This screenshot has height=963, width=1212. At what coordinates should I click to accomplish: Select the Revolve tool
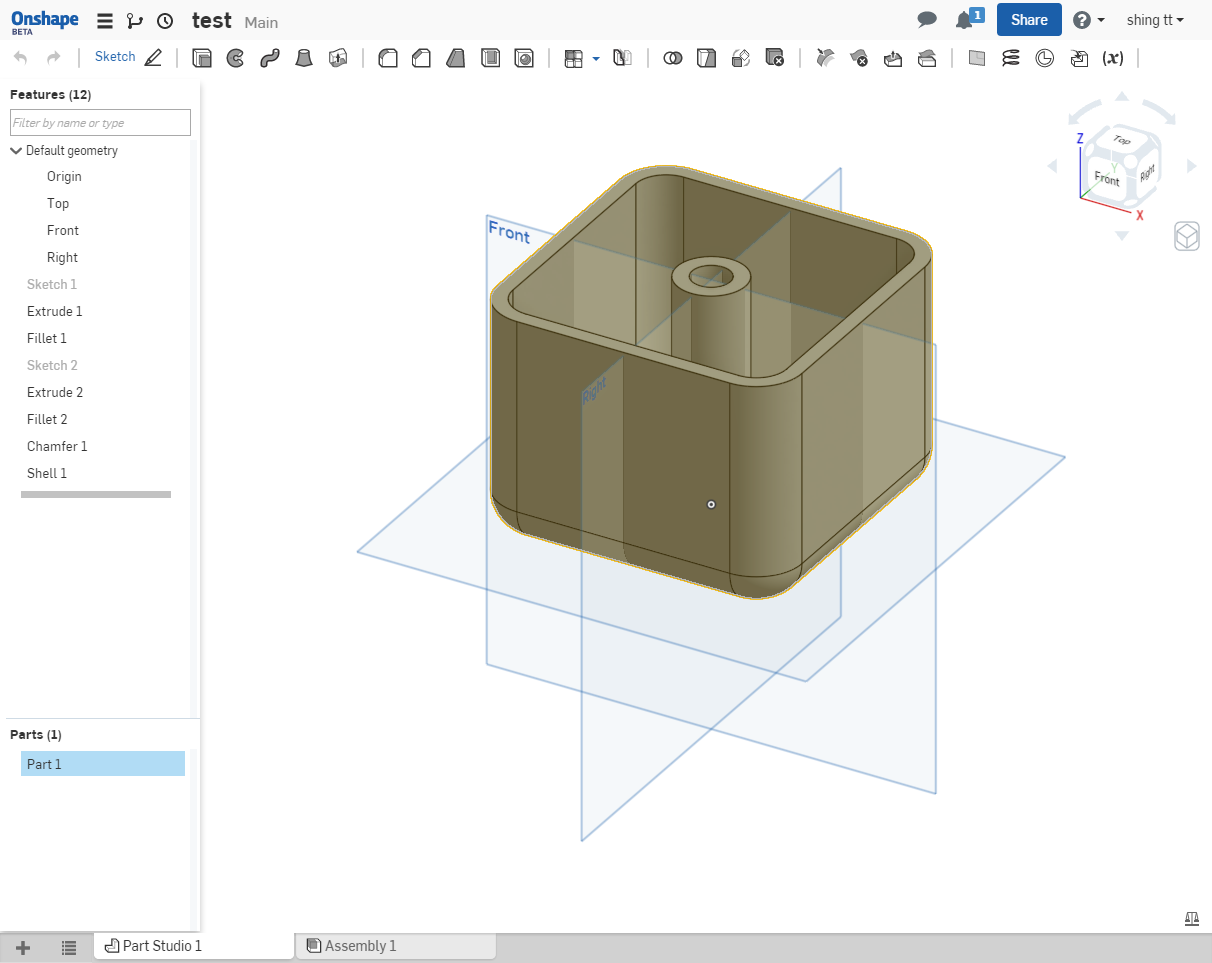click(235, 58)
